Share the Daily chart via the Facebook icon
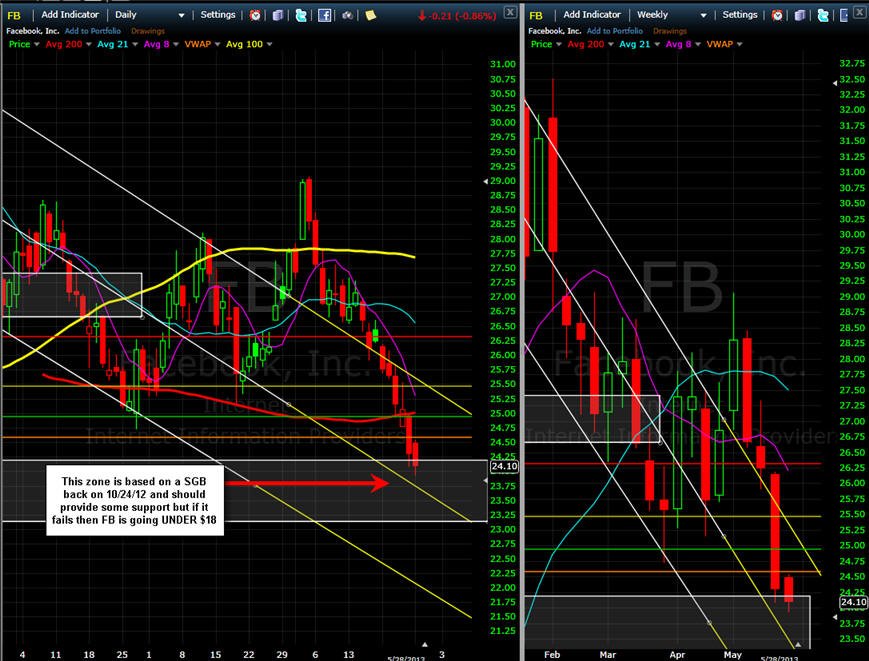Viewport: 869px width, 661px height. pyautogui.click(x=325, y=15)
